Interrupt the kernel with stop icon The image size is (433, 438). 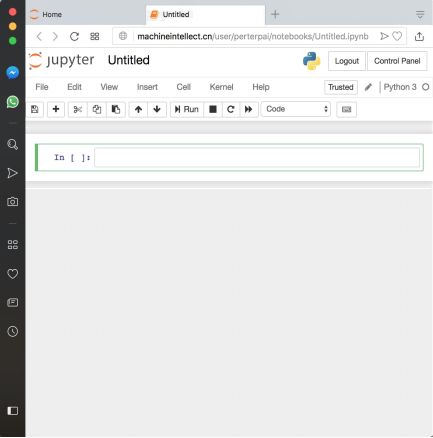tap(213, 109)
